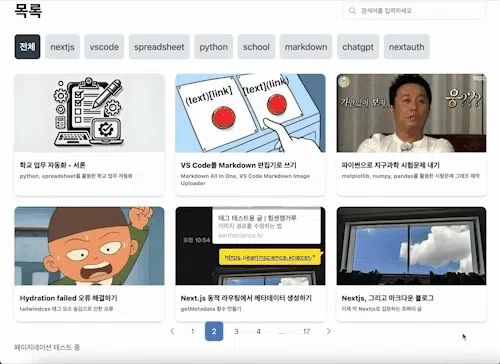Filter posts by nextjs tag
This screenshot has width=500, height=364.
pyautogui.click(x=62, y=47)
